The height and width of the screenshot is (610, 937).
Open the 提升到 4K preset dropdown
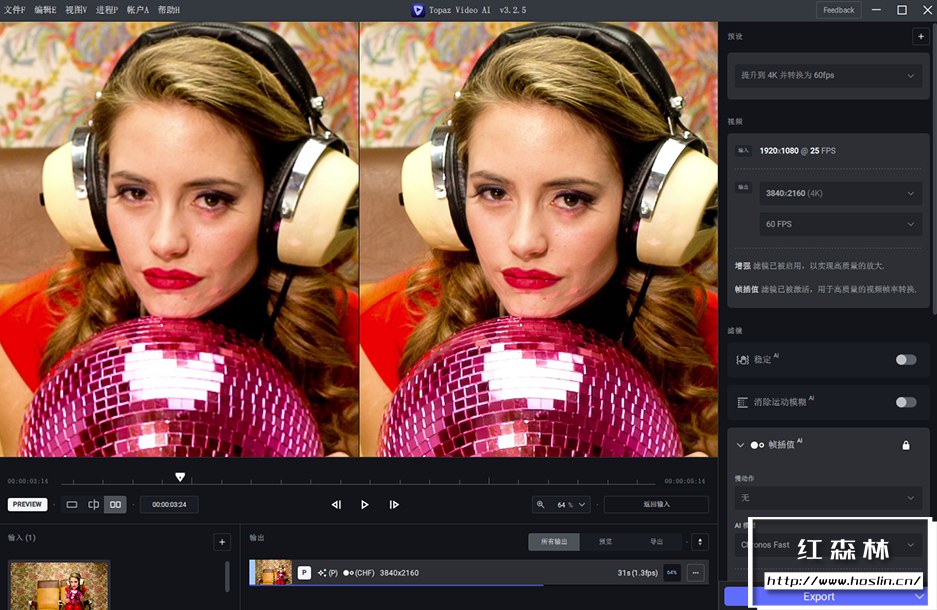[x=827, y=76]
